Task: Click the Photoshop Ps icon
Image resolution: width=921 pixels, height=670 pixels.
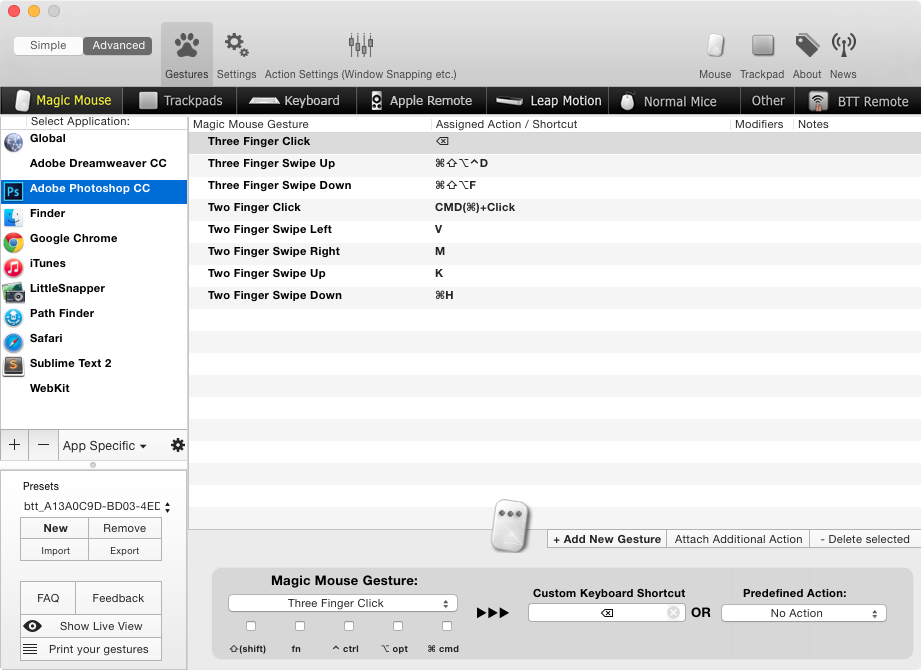Action: (14, 191)
